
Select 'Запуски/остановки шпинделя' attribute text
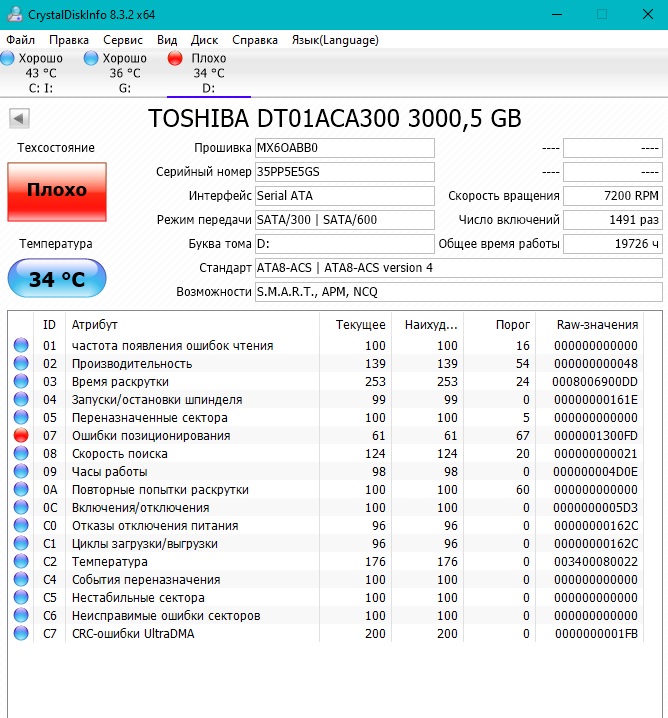[157, 400]
